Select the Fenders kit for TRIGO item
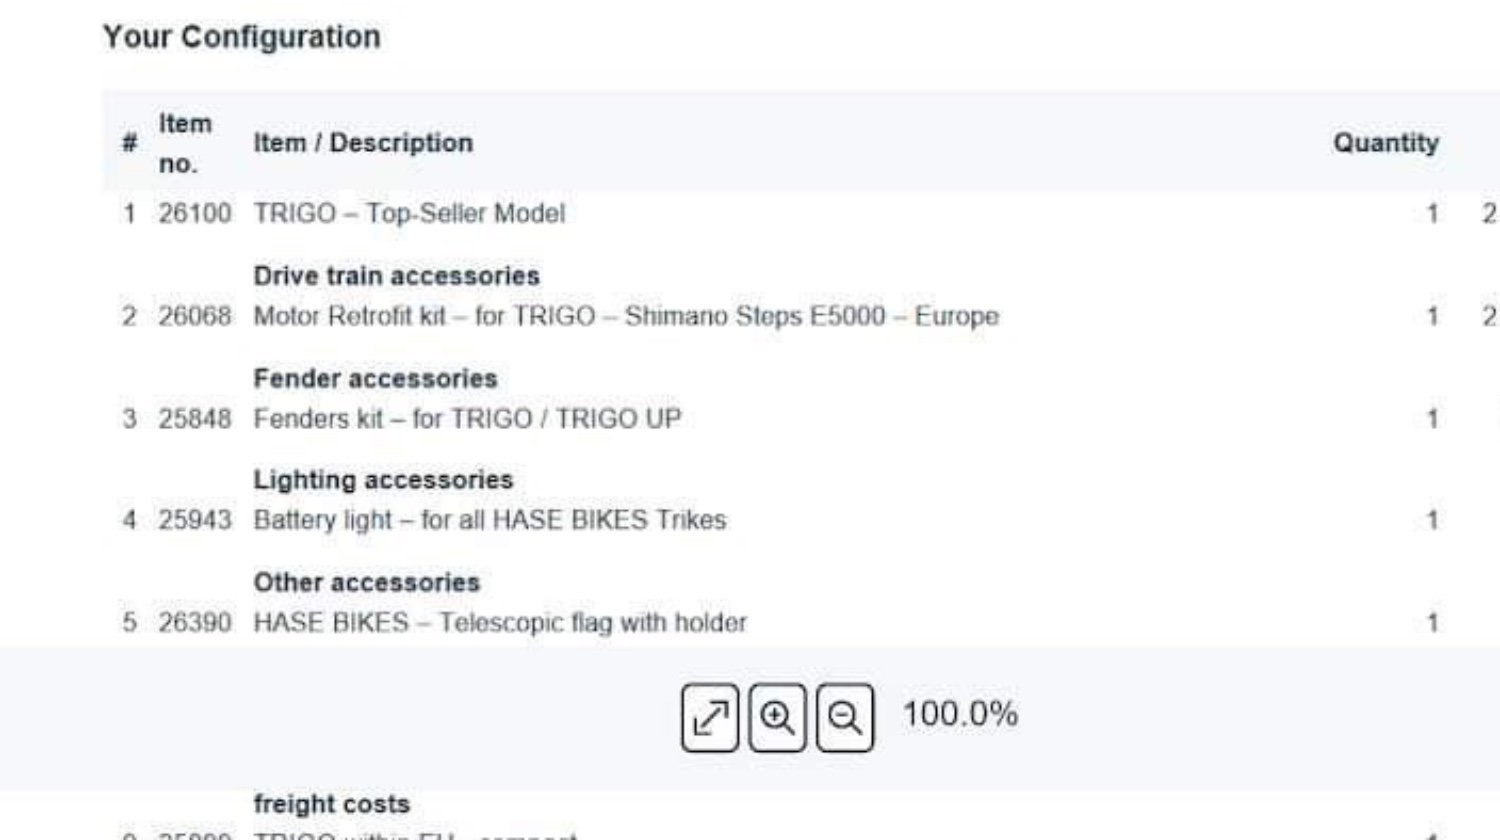 467,419
